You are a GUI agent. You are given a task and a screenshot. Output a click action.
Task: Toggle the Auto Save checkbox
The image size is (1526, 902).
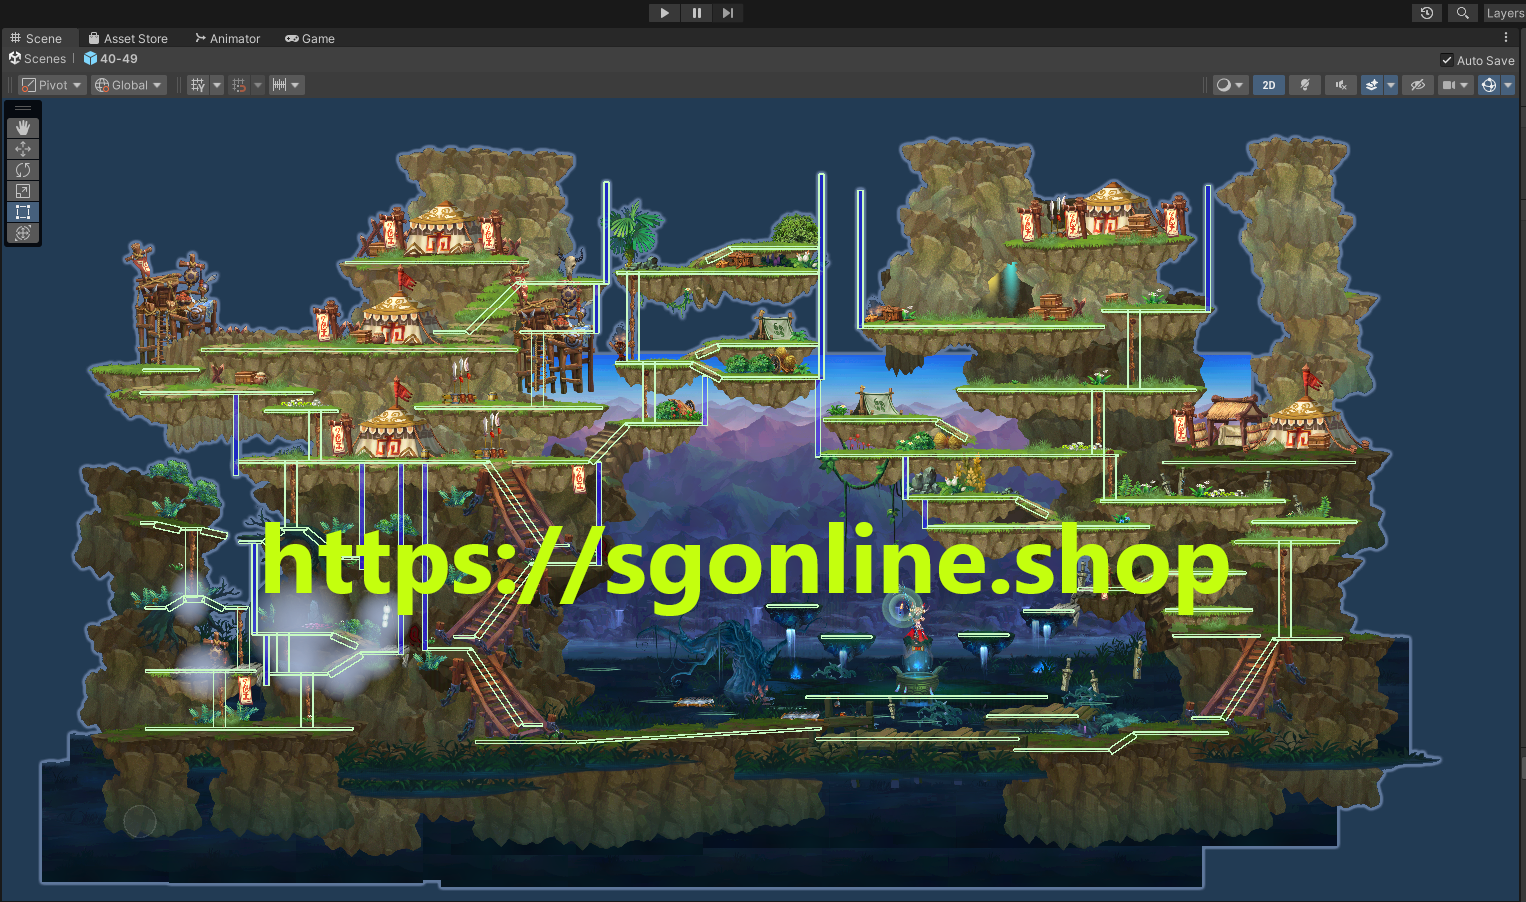[1446, 60]
